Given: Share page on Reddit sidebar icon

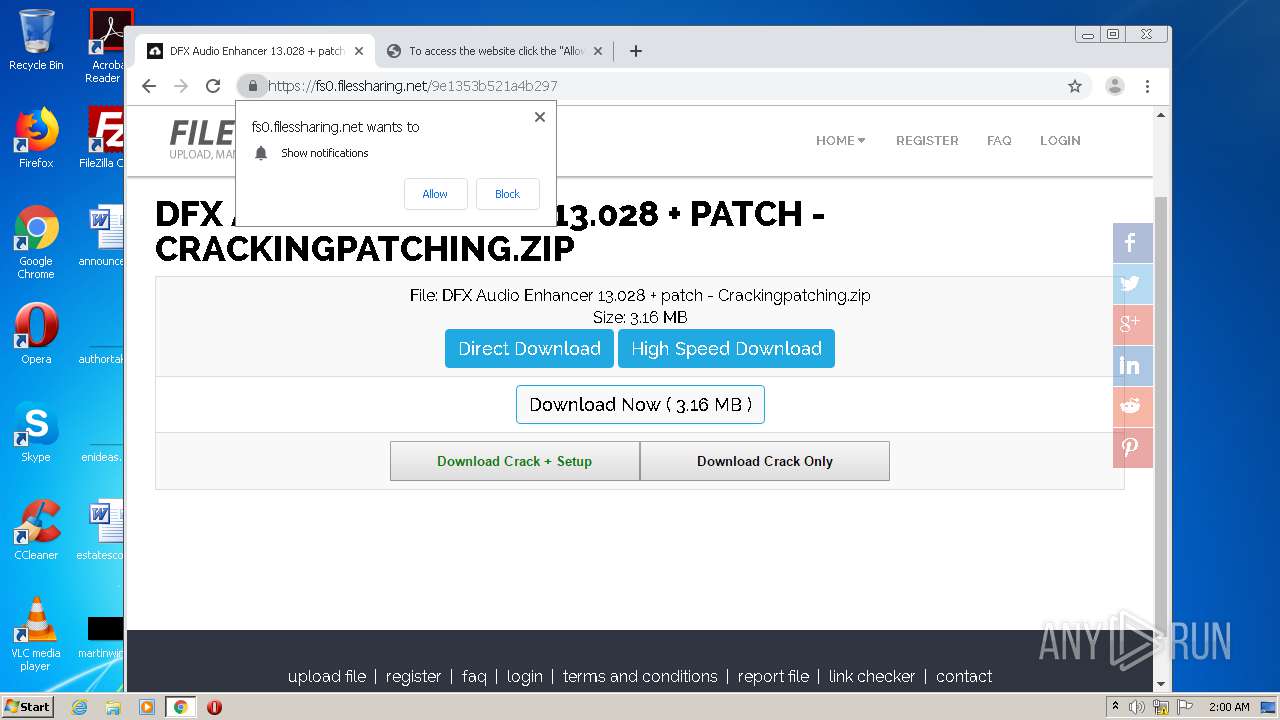Looking at the screenshot, I should click(1132, 407).
